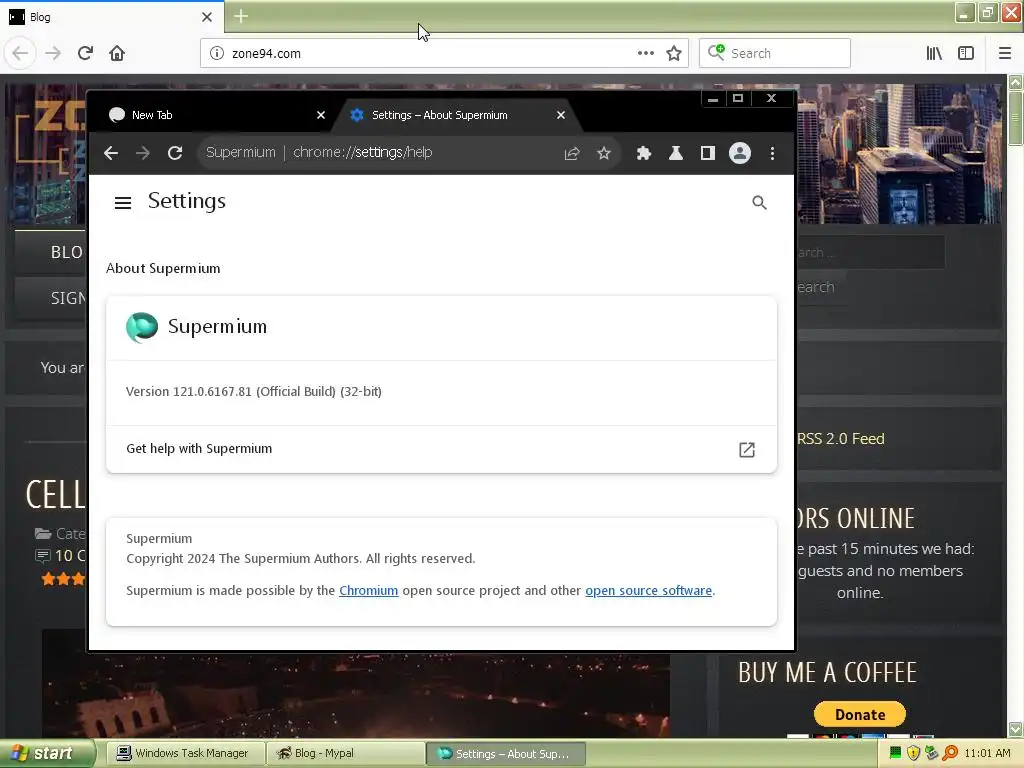The width and height of the screenshot is (1024, 768).
Task: Click taskbar clock 11:01 AM
Action: [x=987, y=754]
